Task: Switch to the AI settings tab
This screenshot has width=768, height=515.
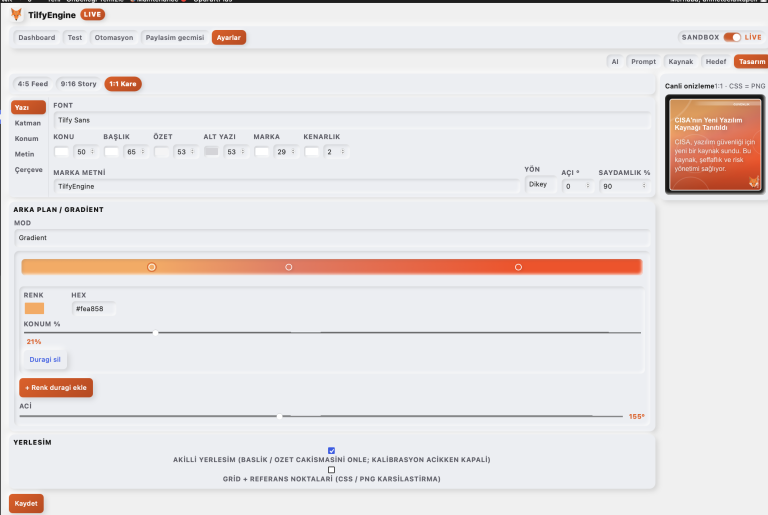Action: click(615, 61)
